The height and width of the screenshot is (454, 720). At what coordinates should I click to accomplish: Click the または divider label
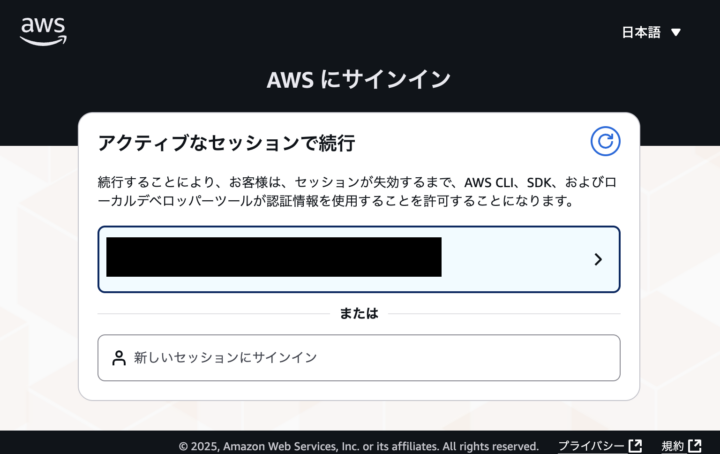[x=359, y=313]
